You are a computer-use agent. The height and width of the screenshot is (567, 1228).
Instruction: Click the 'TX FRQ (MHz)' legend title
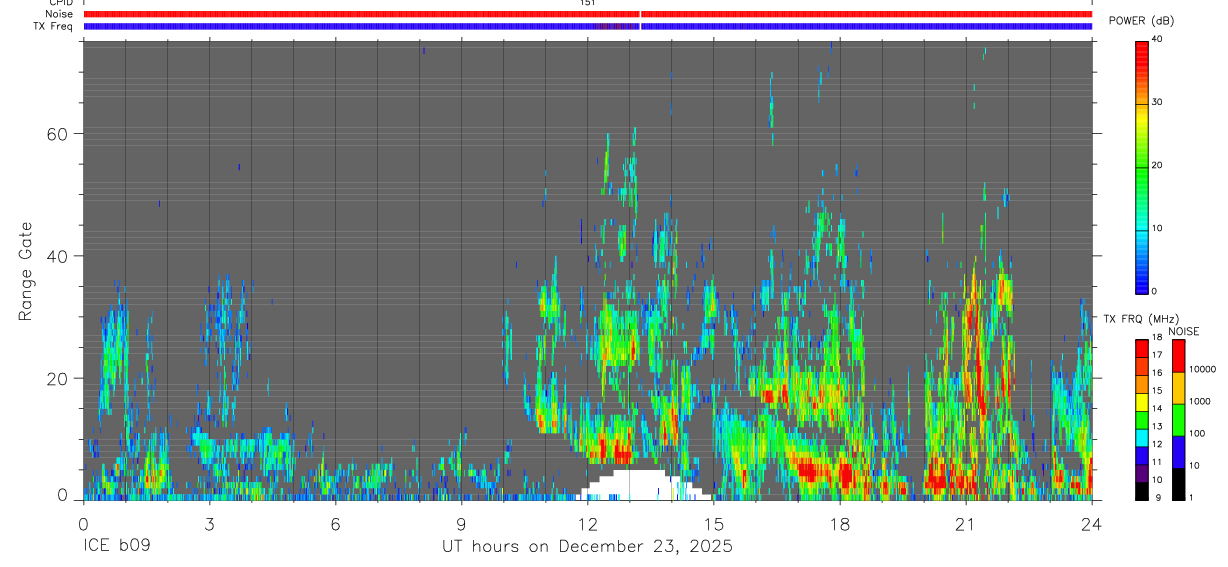(x=1141, y=319)
